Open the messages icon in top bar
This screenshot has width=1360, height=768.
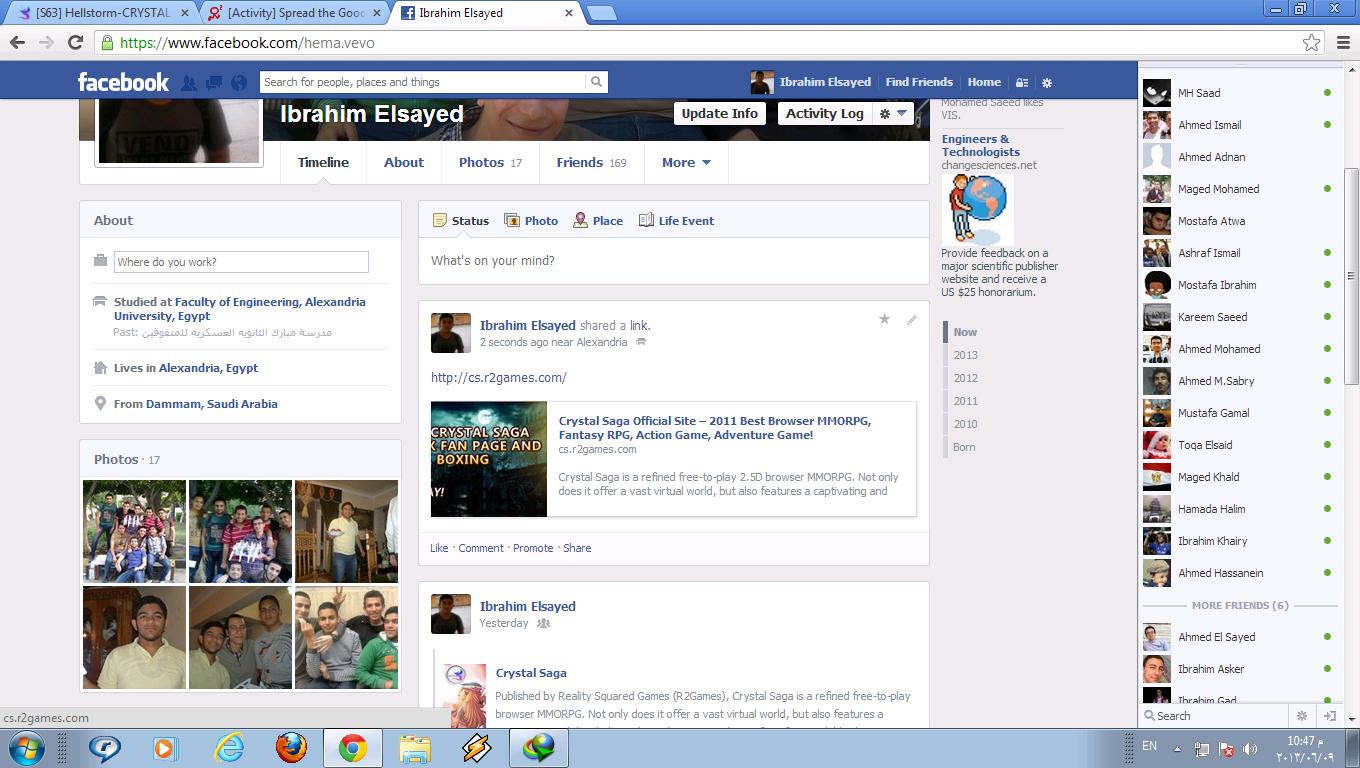(x=213, y=83)
